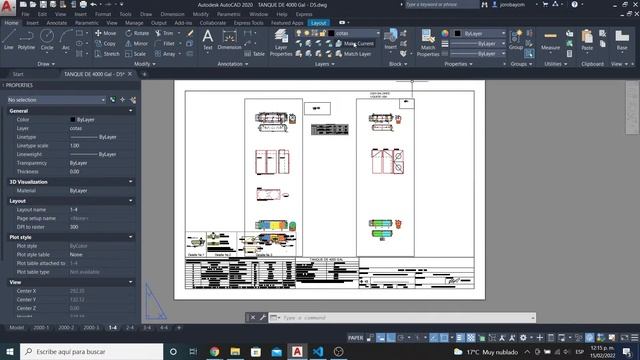Open the Measure utility
Viewport: 640px width, 360px height.
coord(550,41)
